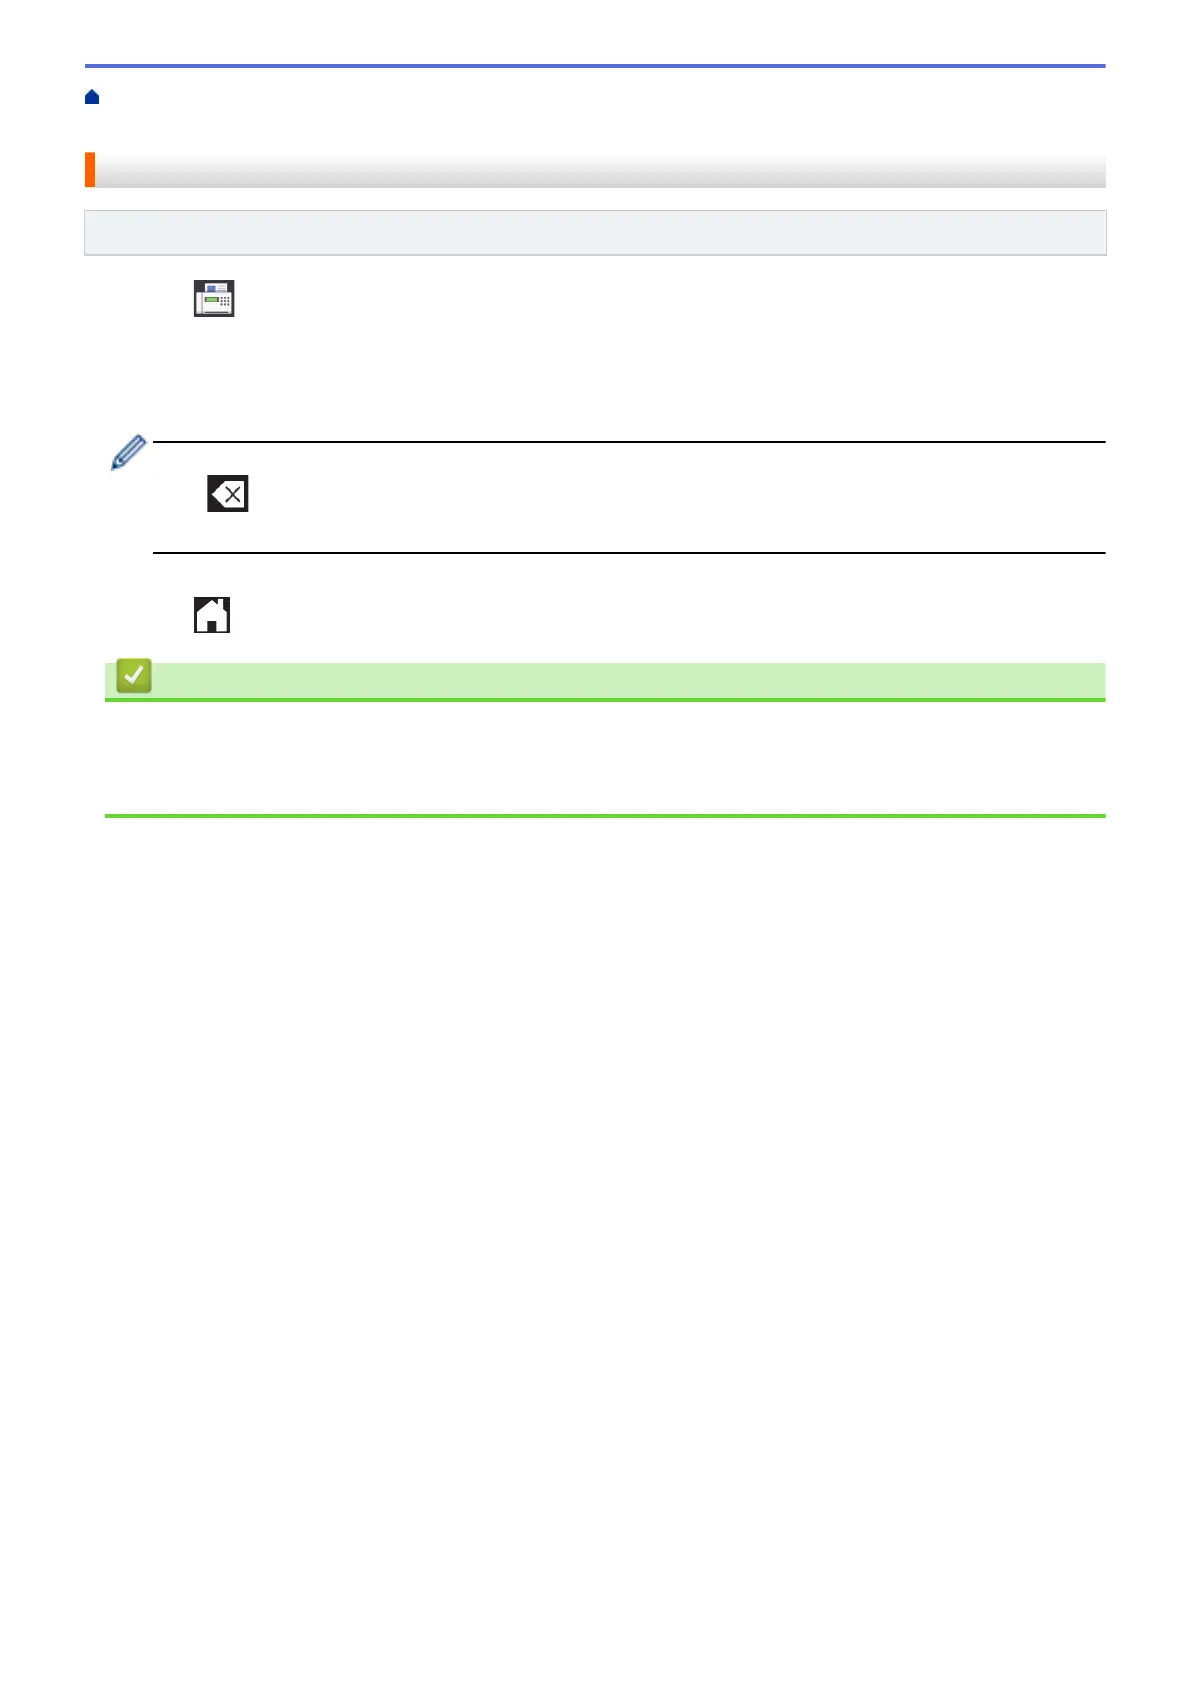
Task: Click empty area beneath green related bar
Action: tap(605, 757)
